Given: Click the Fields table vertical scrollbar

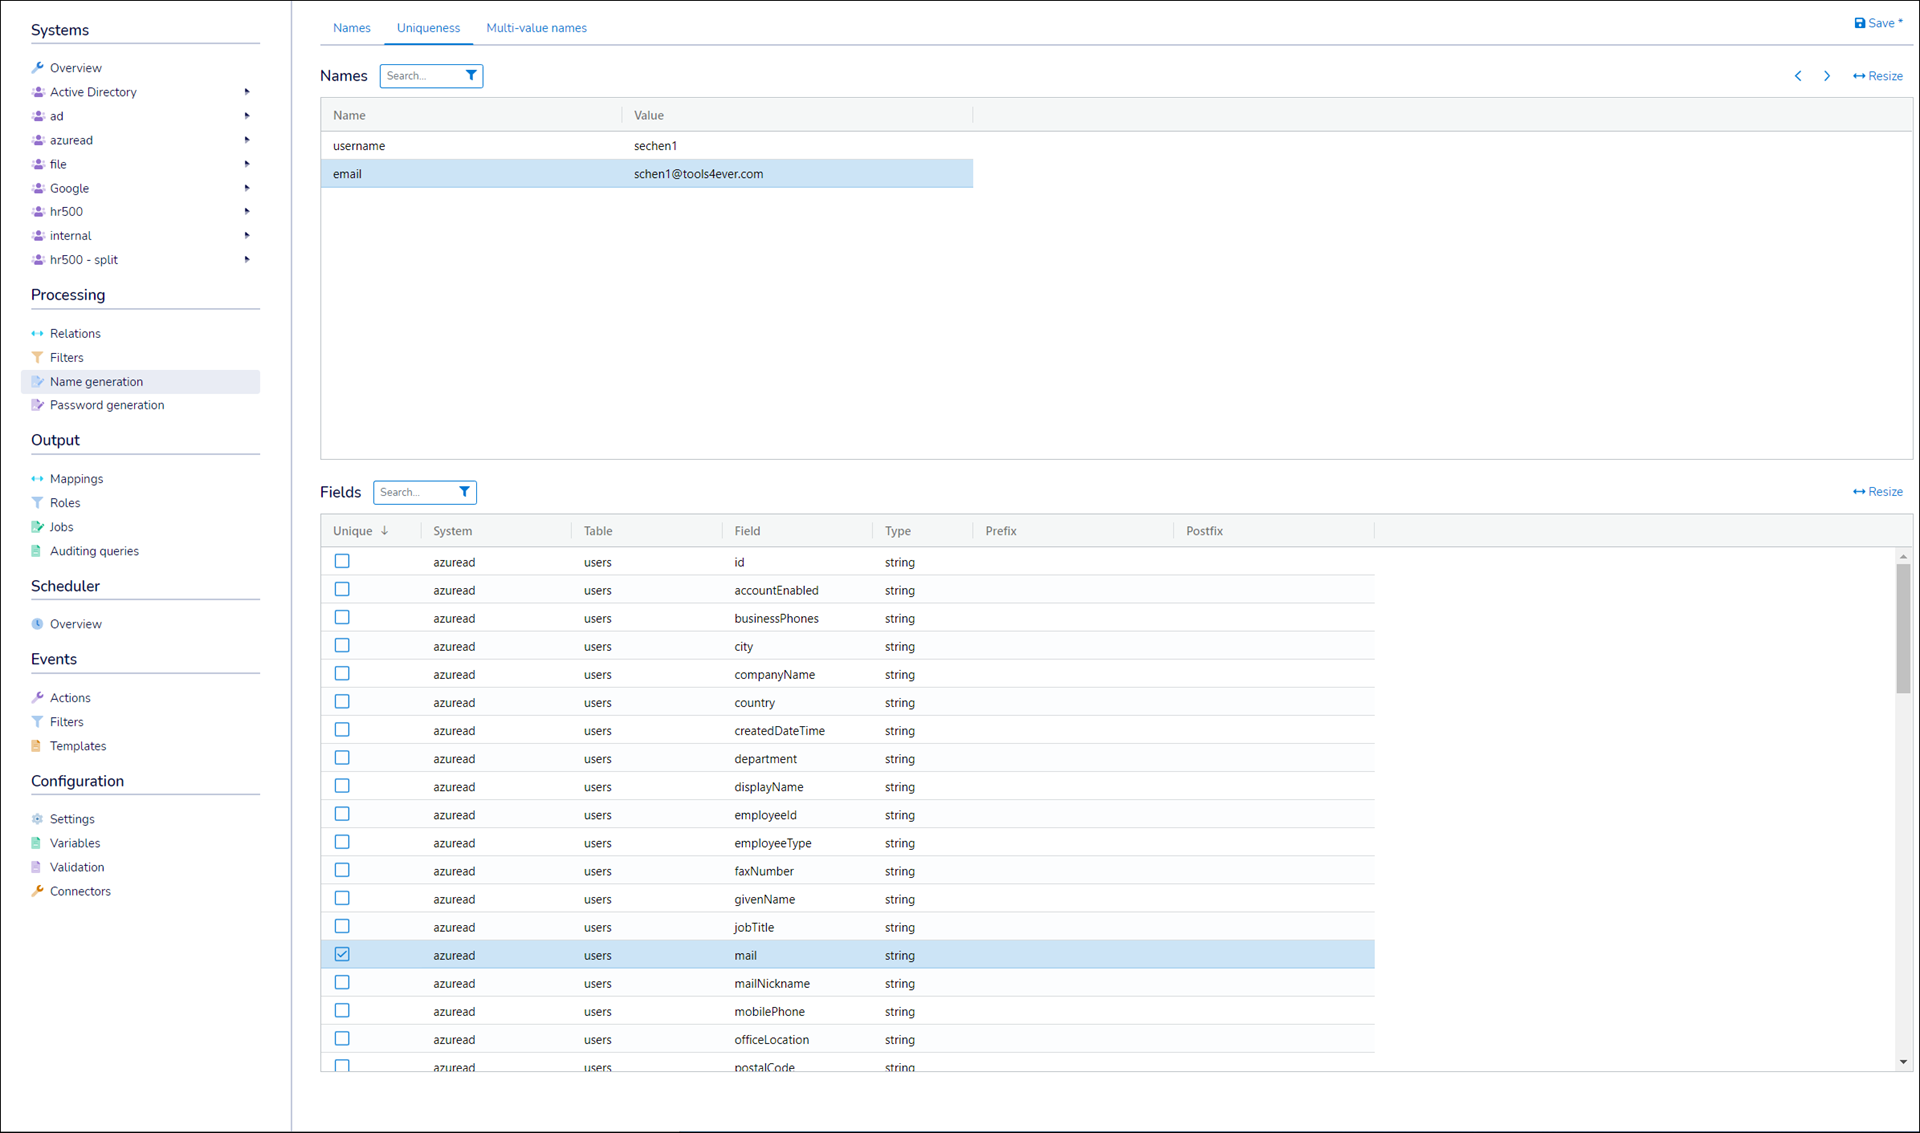Looking at the screenshot, I should click(1902, 630).
